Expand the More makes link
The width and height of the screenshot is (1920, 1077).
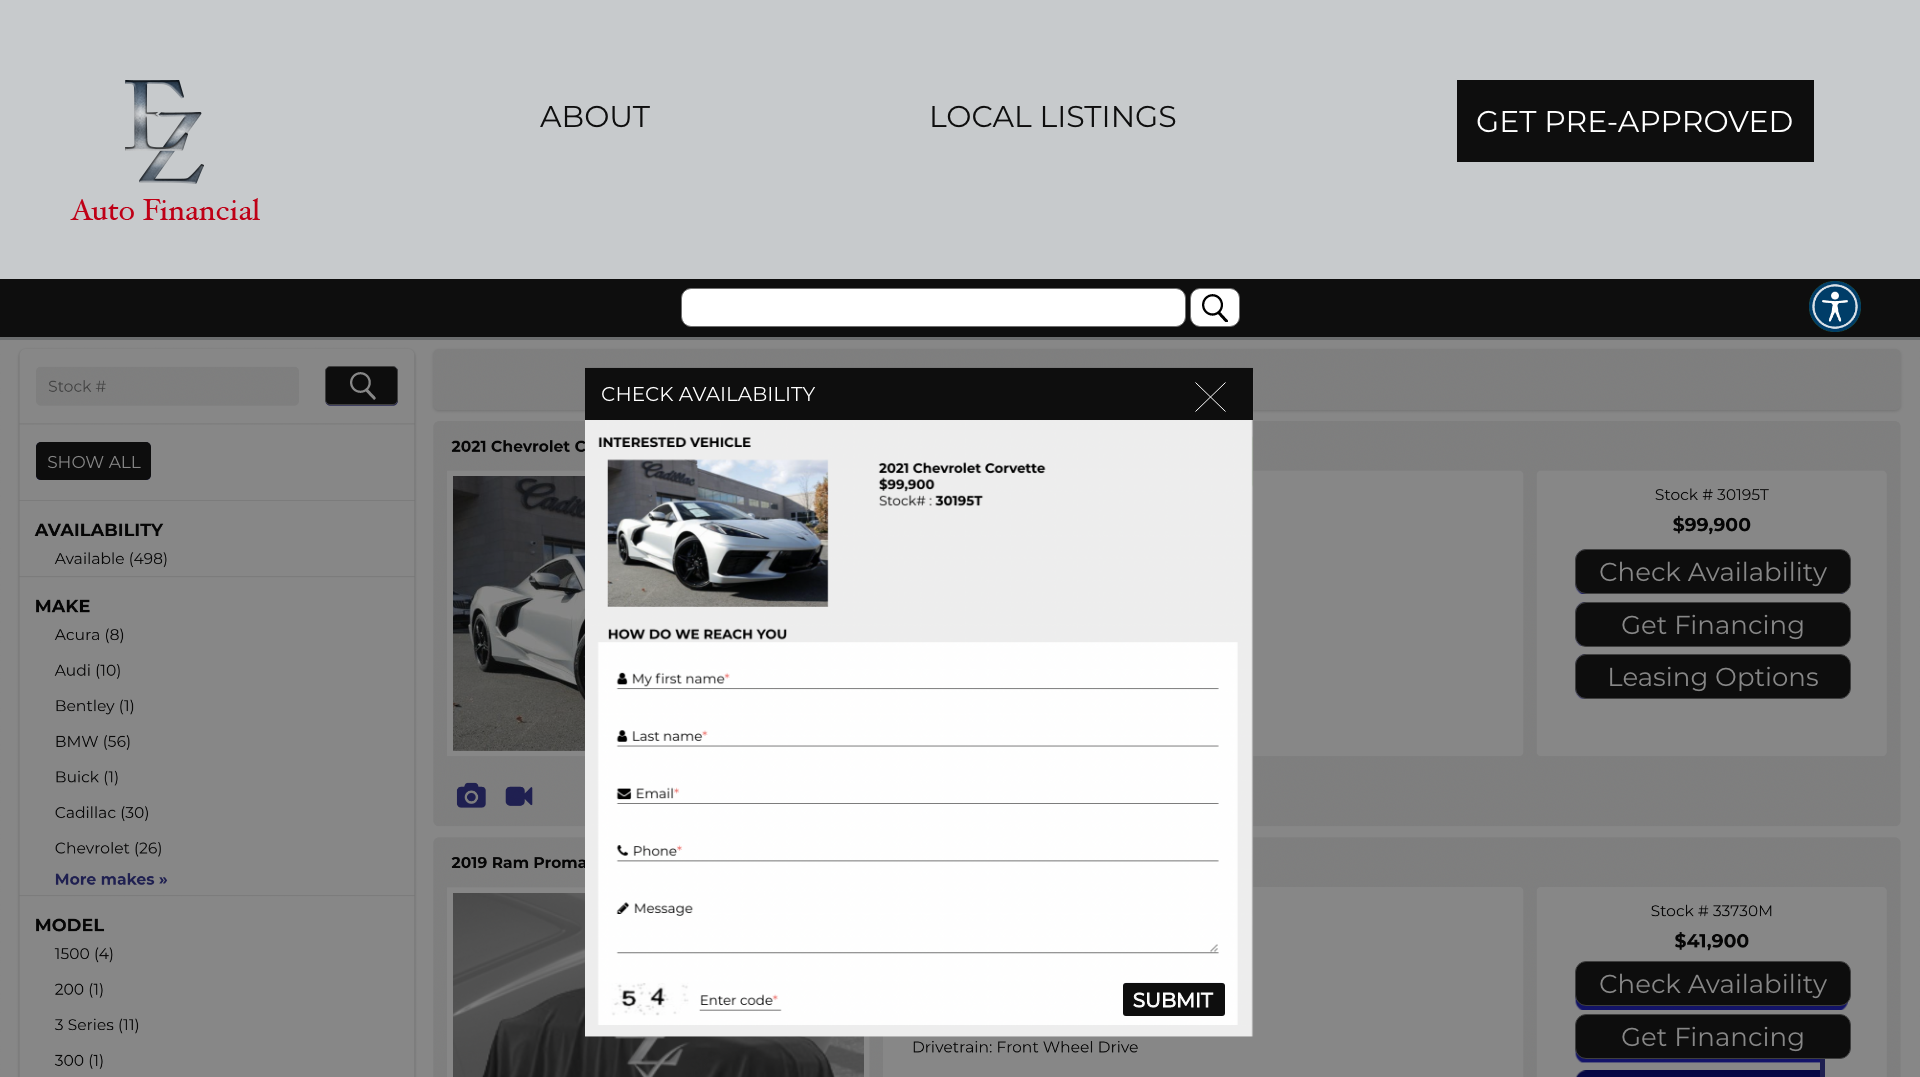click(x=111, y=879)
